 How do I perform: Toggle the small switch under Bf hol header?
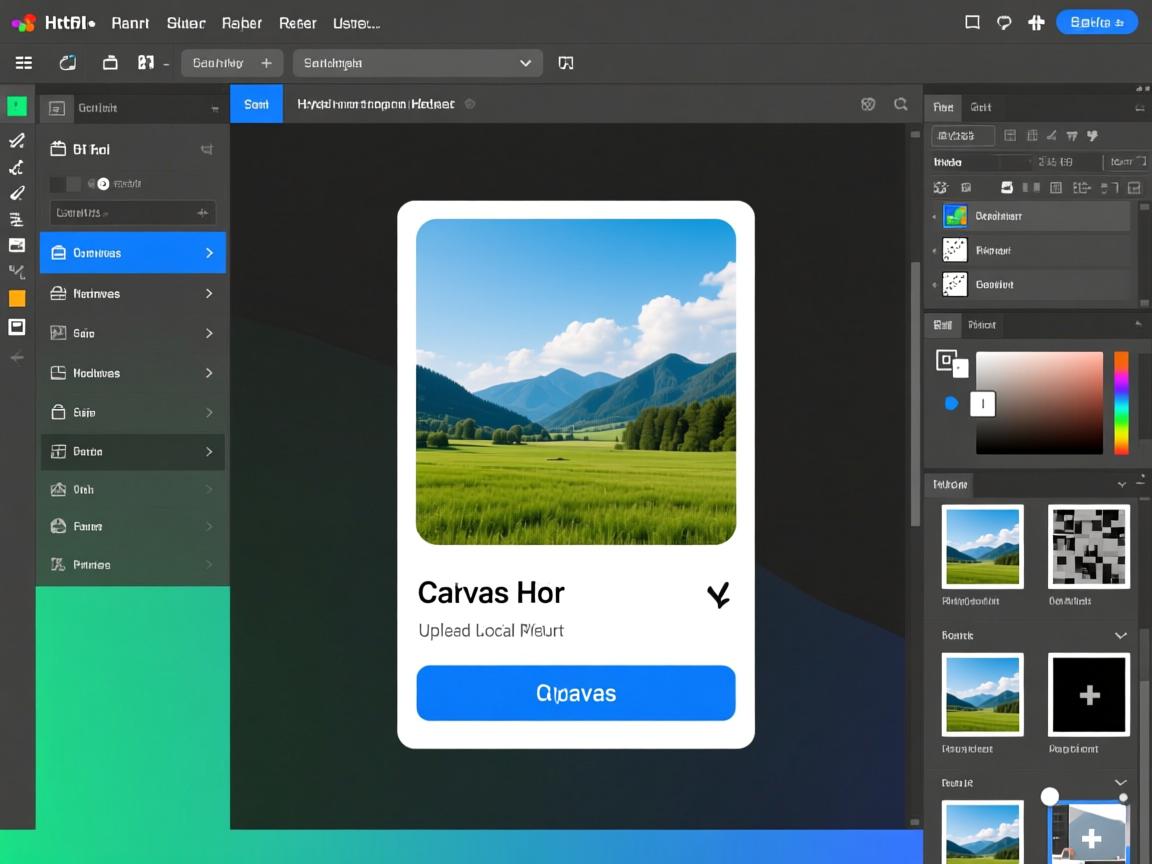[x=101, y=184]
